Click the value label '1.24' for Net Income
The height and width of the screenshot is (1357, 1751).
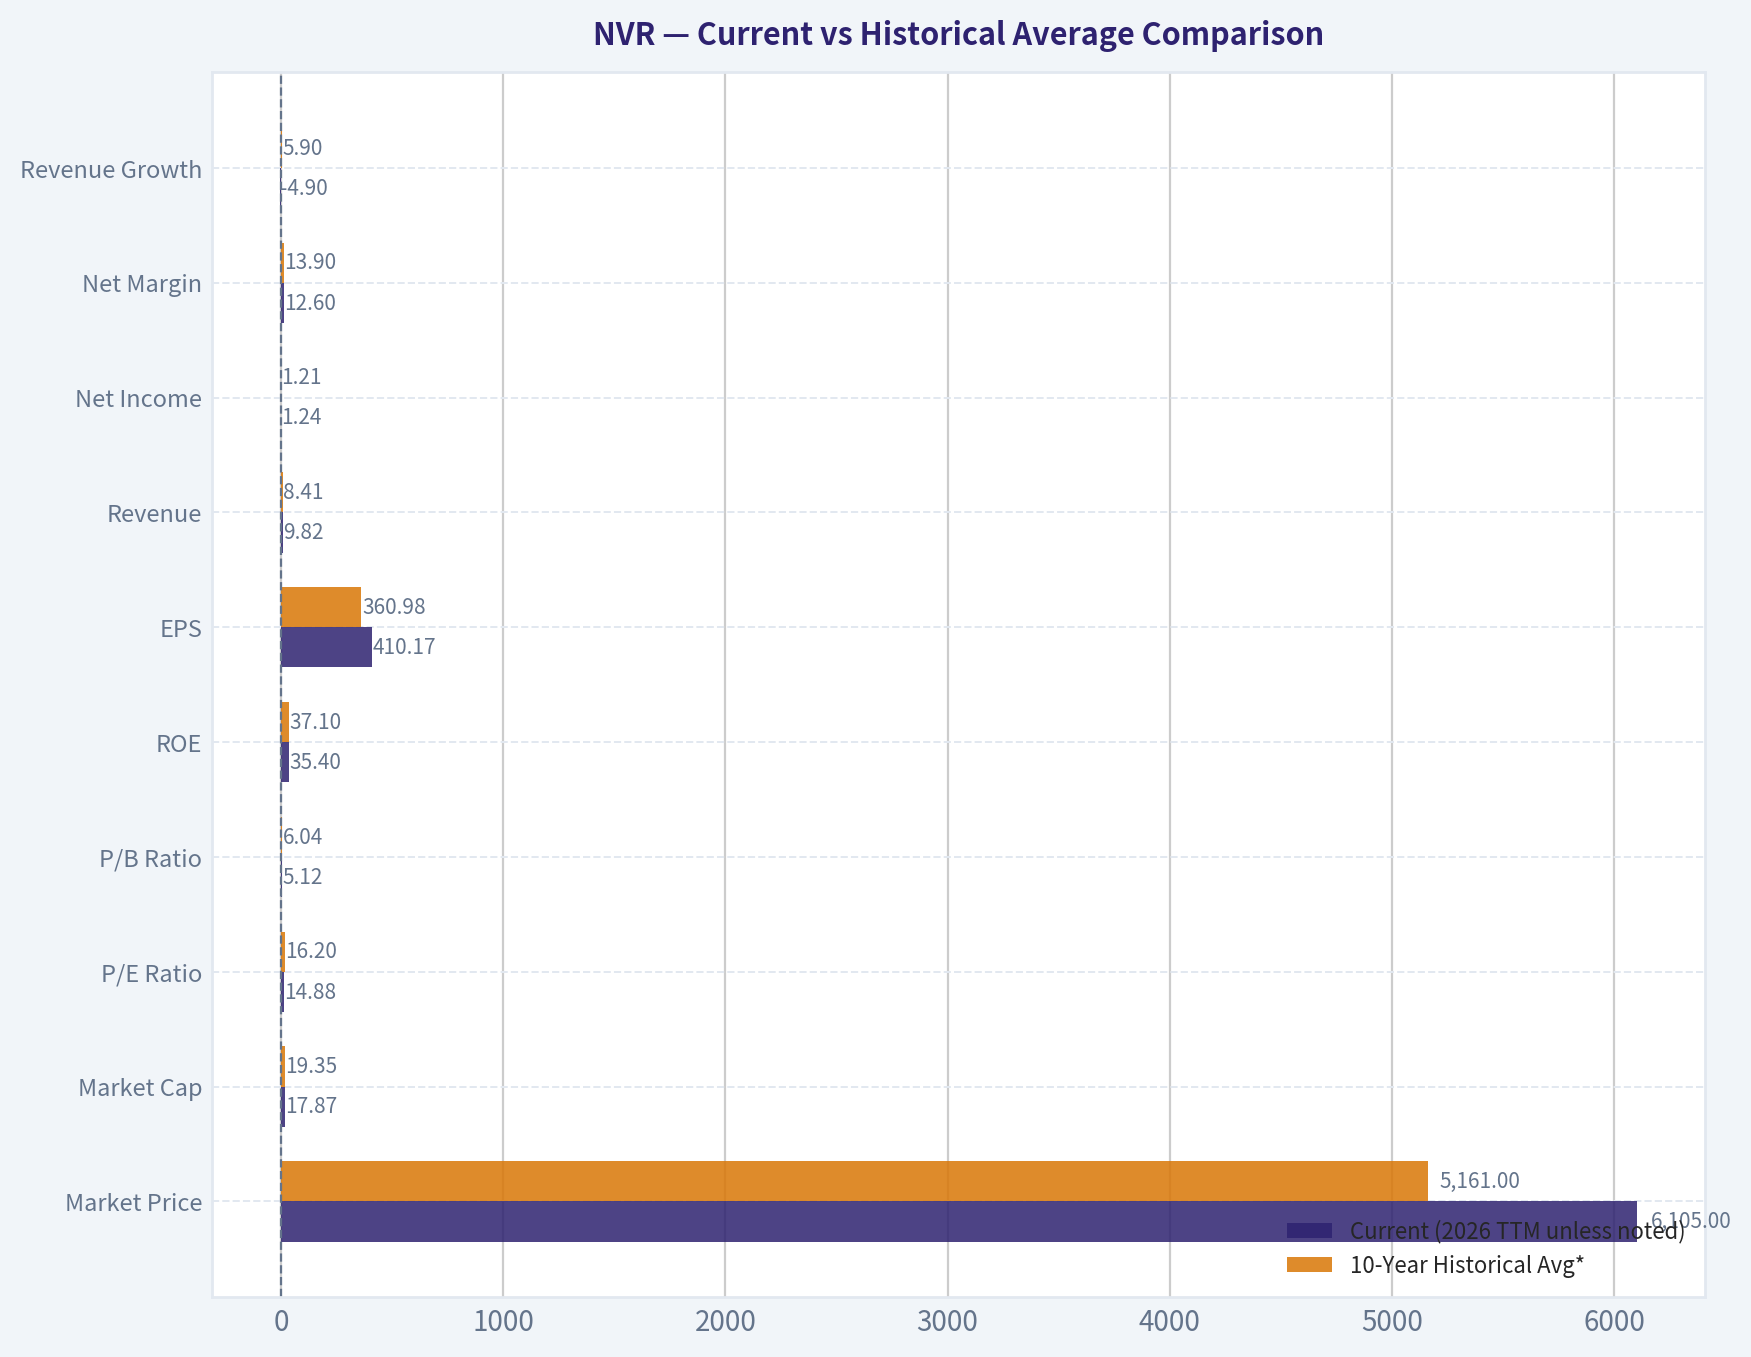301,417
